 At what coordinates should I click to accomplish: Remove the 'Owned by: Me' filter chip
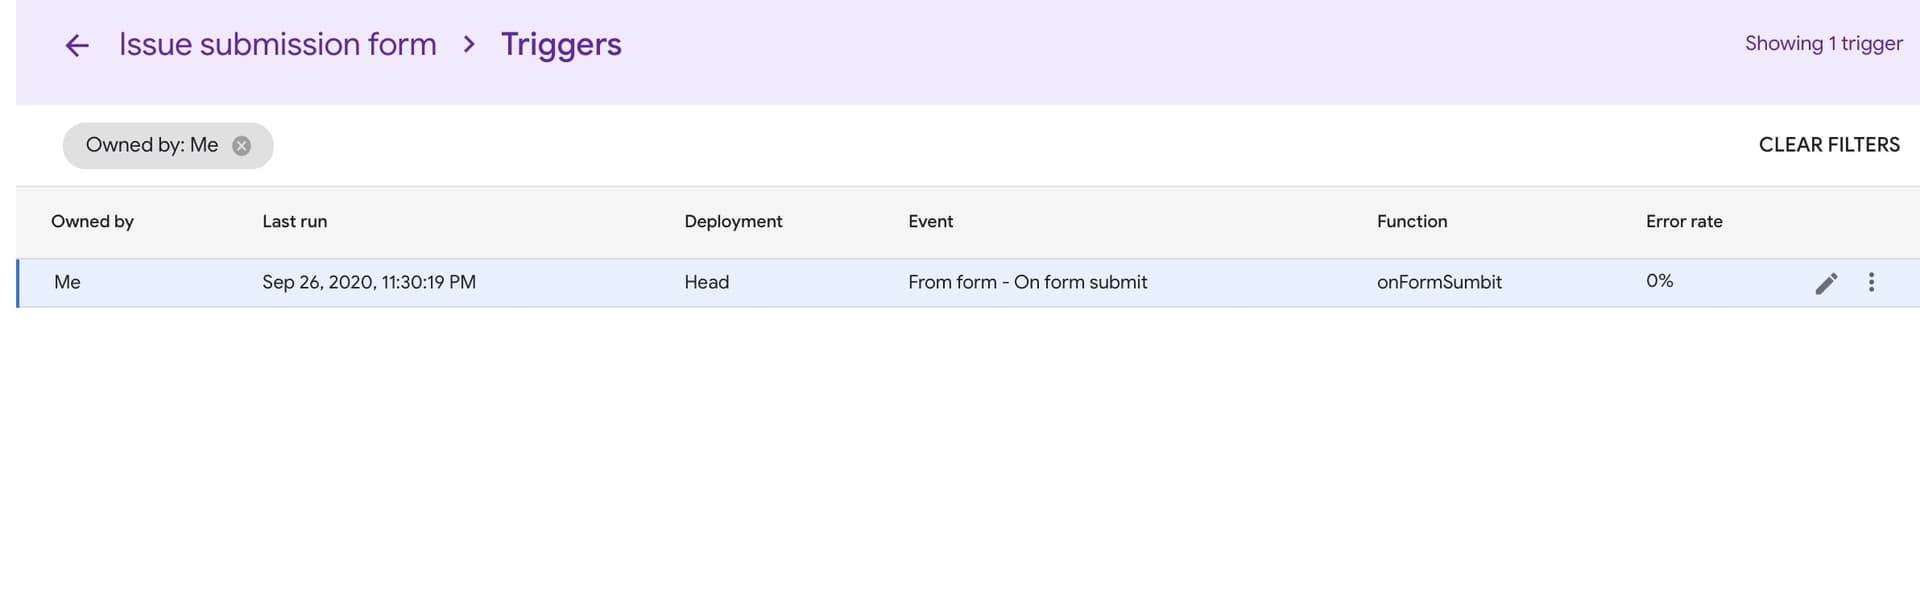[241, 146]
